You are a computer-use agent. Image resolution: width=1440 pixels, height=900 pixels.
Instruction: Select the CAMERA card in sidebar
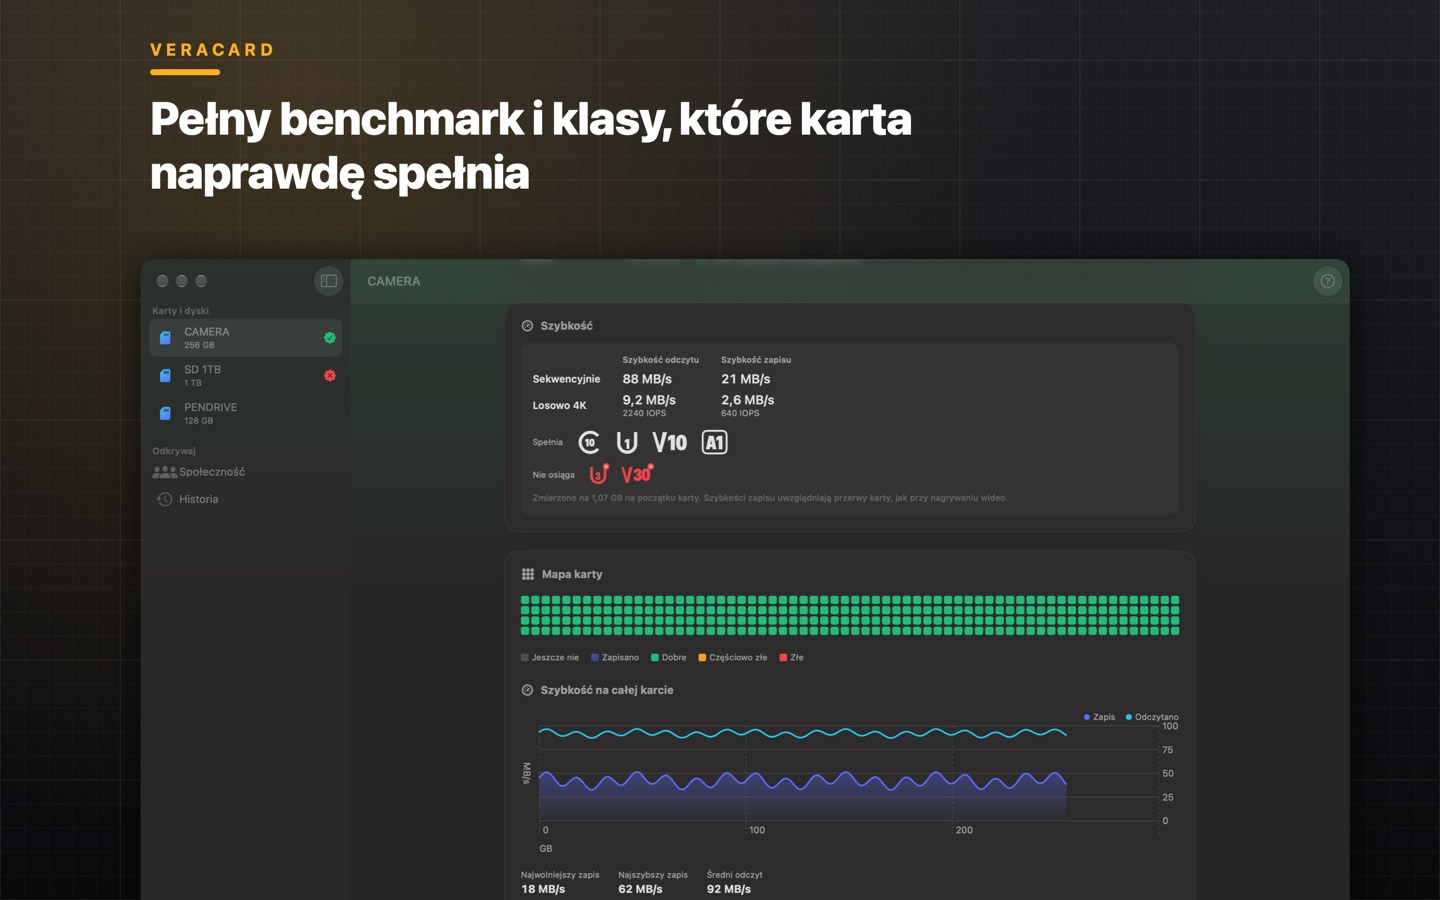coord(246,338)
